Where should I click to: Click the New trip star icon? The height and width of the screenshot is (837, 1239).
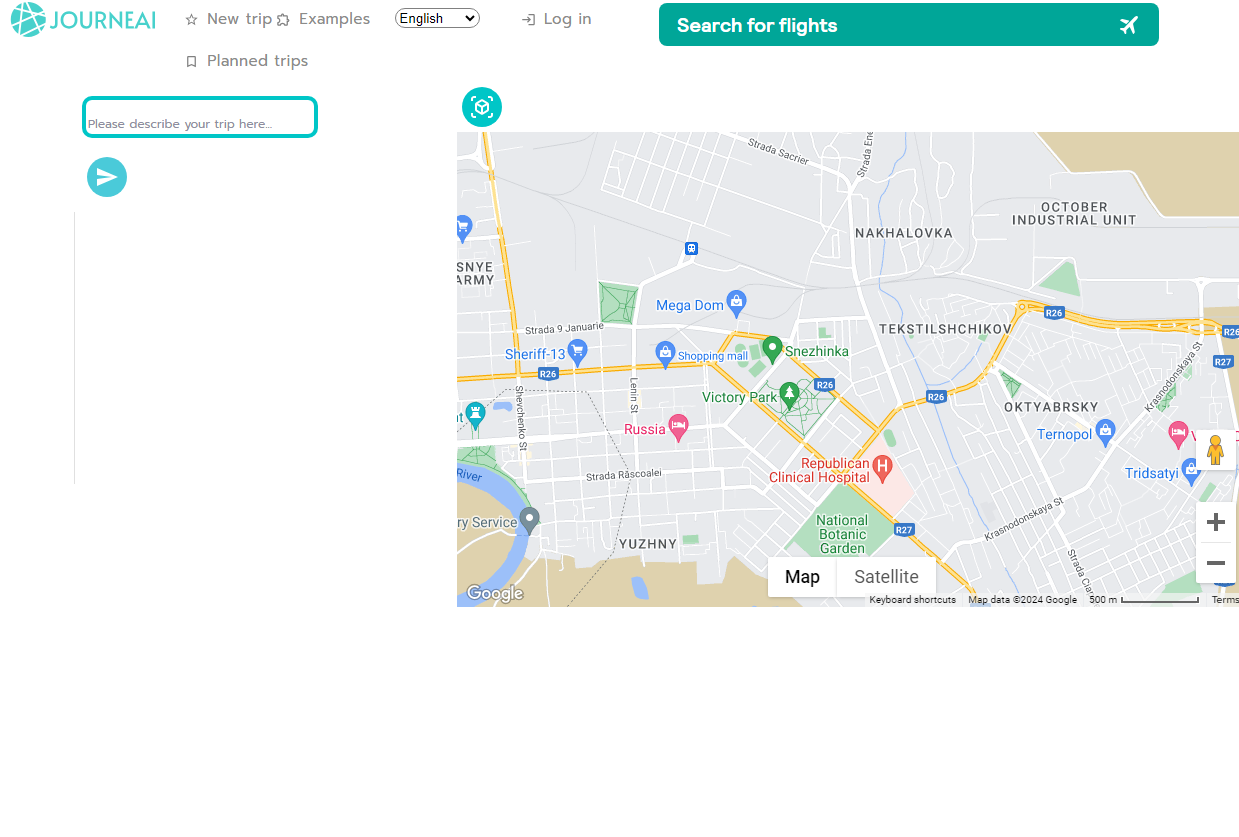[x=192, y=20]
